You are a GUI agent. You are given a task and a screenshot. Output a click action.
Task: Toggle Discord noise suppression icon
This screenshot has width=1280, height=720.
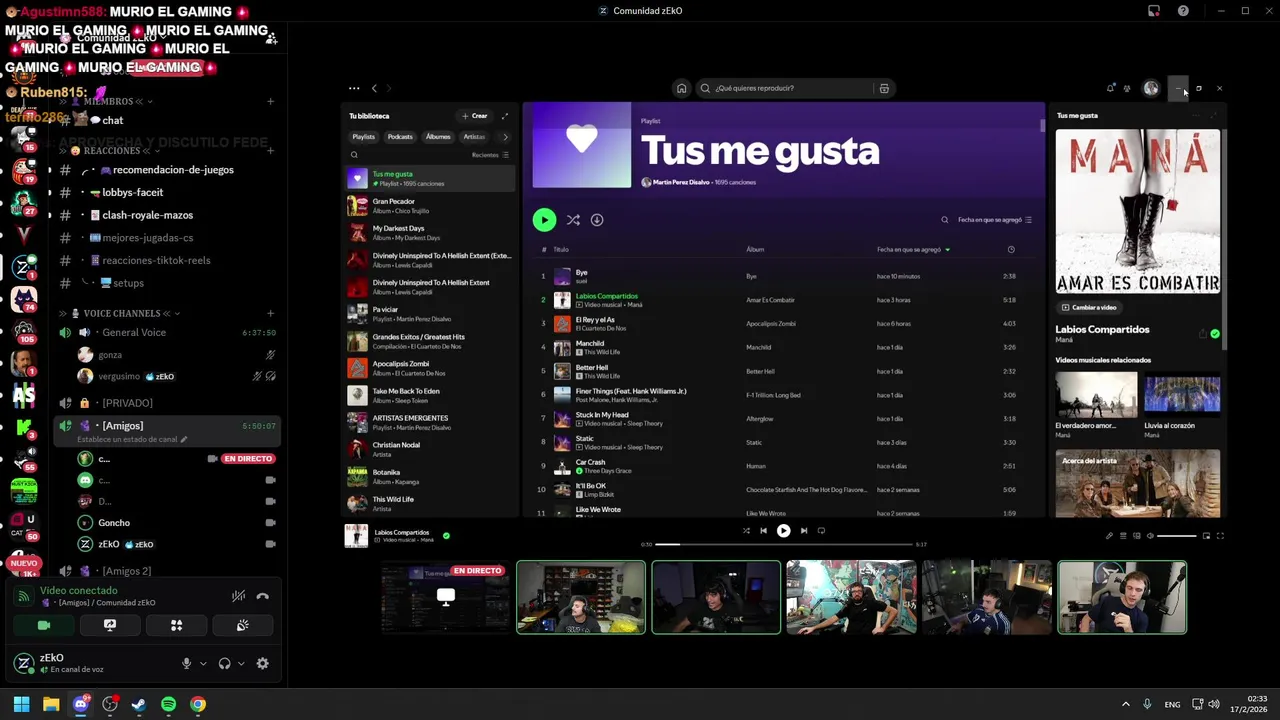point(238,596)
